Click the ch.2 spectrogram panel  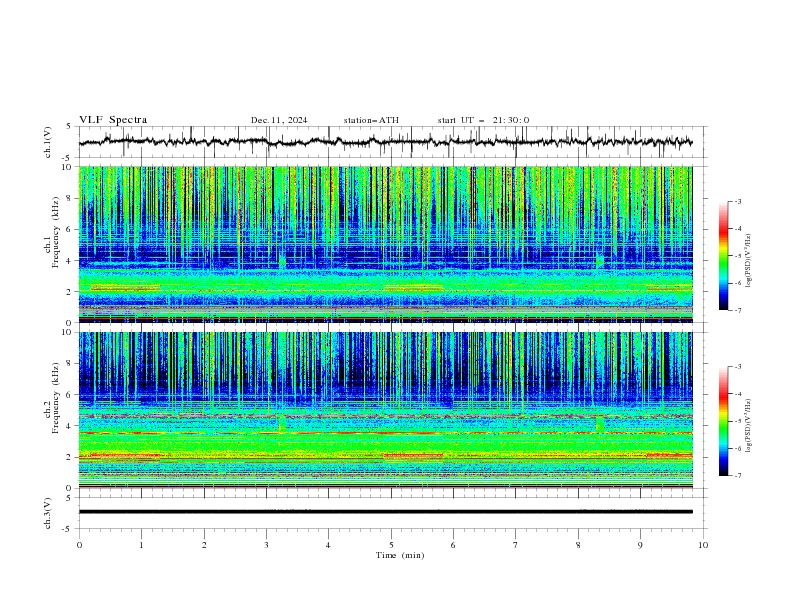[x=385, y=410]
